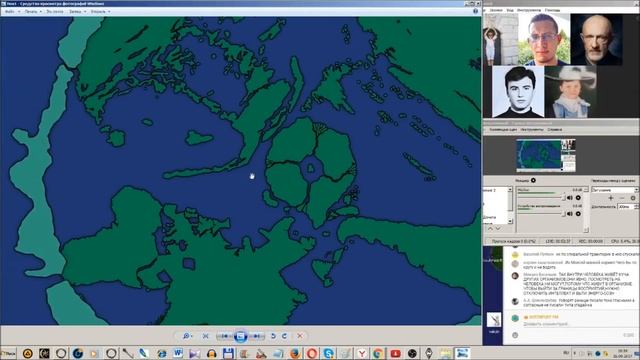Open Вид menu in top right window
Screen dimensions: 640x360
(510, 10)
